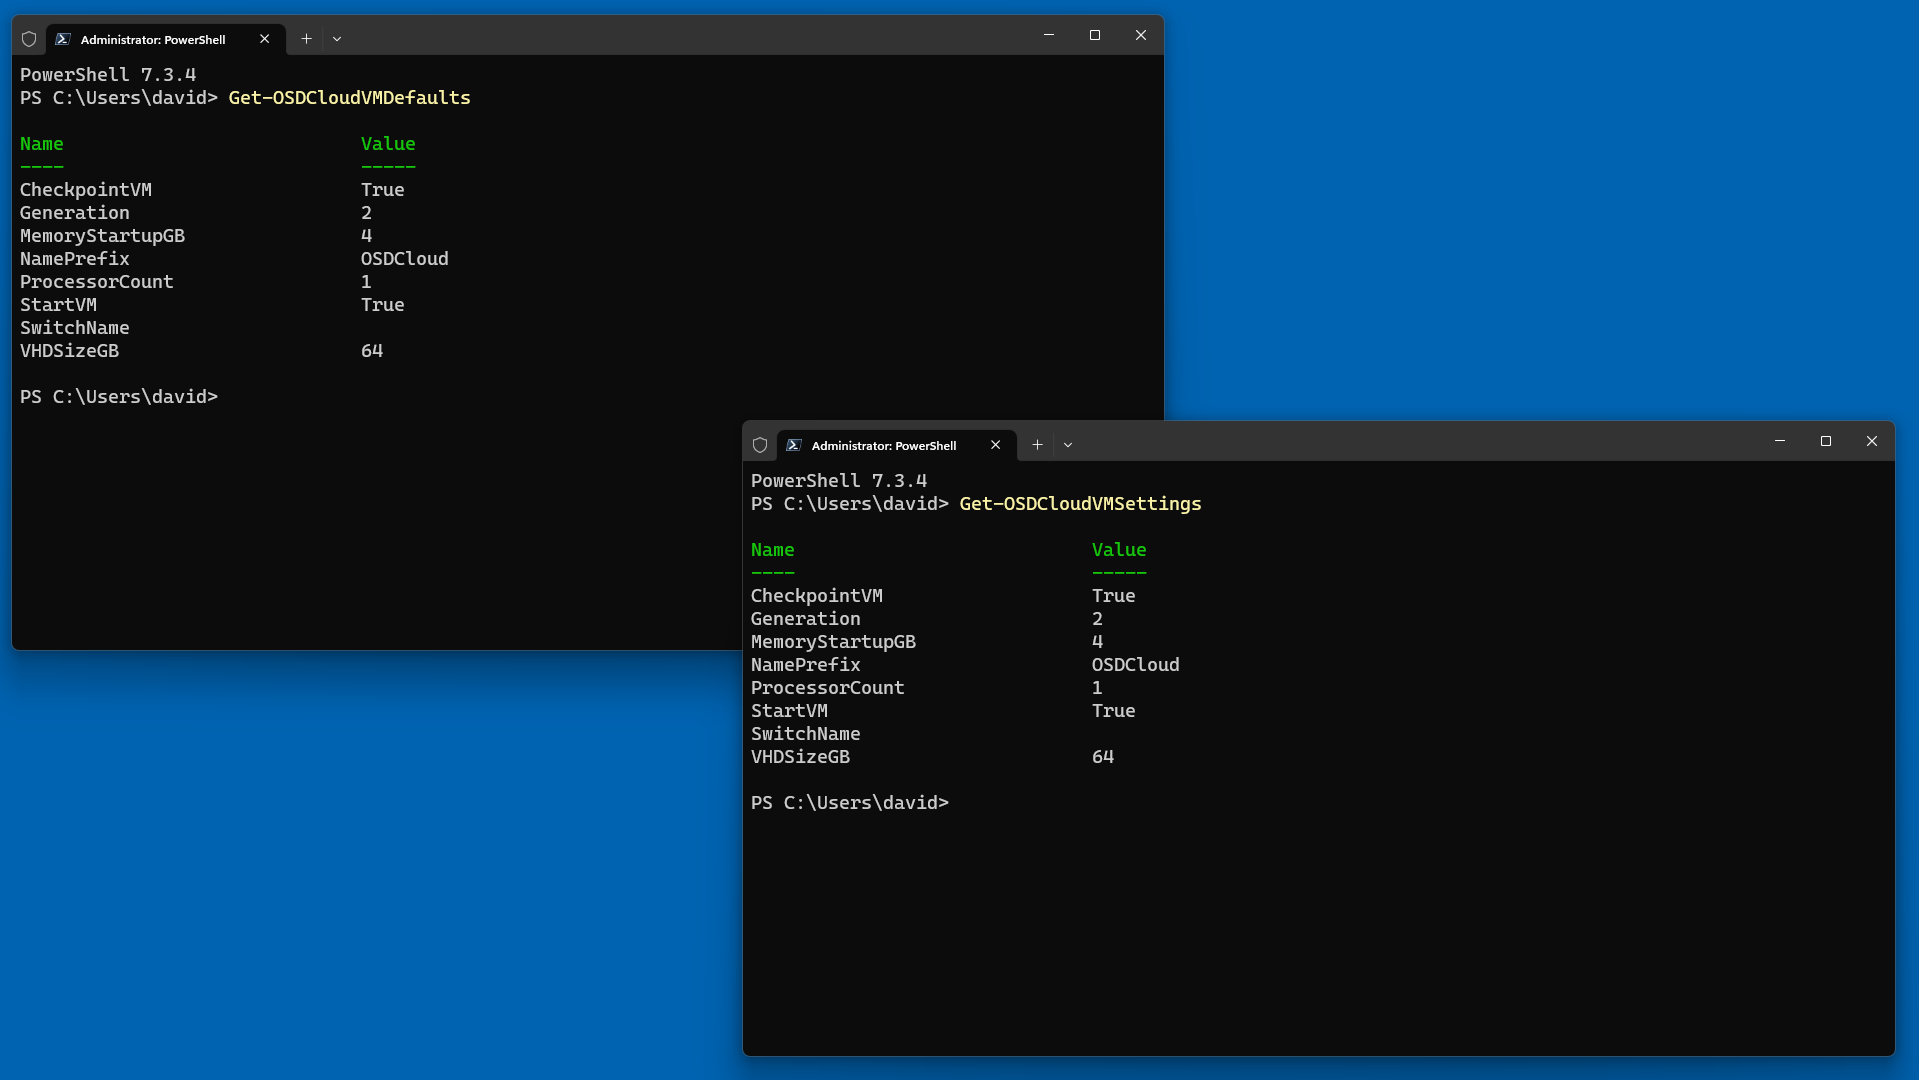Expand the profile dropdown in the upper-left terminal
The width and height of the screenshot is (1919, 1080).
pyautogui.click(x=337, y=39)
